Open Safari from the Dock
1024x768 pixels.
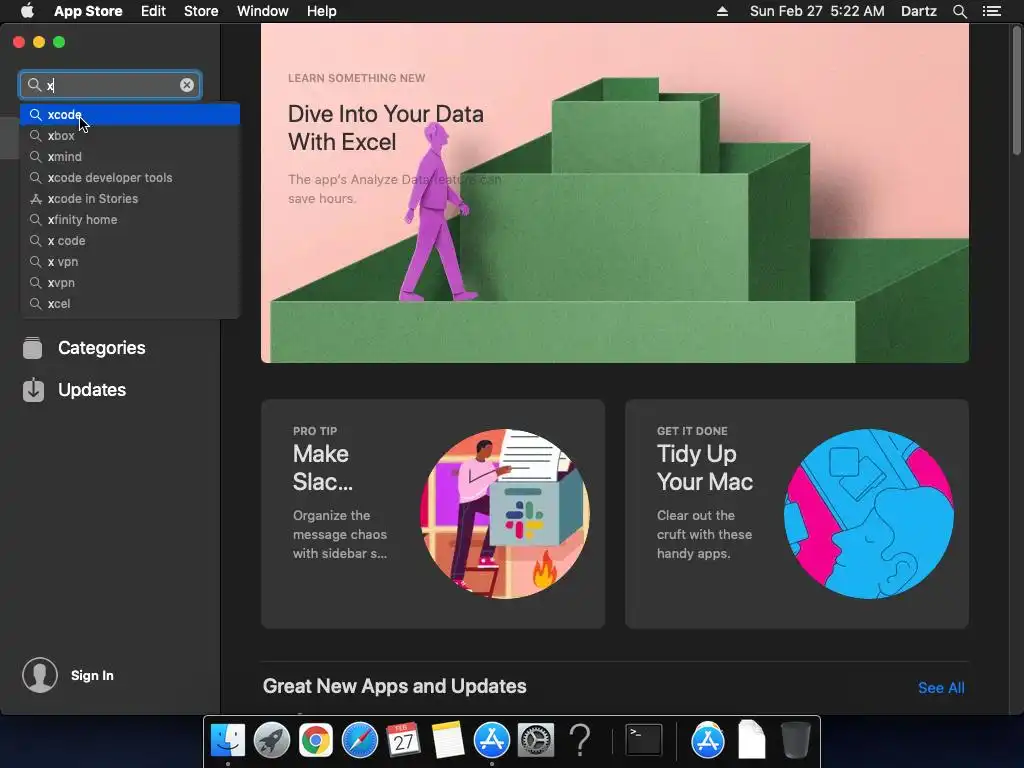pyautogui.click(x=360, y=740)
